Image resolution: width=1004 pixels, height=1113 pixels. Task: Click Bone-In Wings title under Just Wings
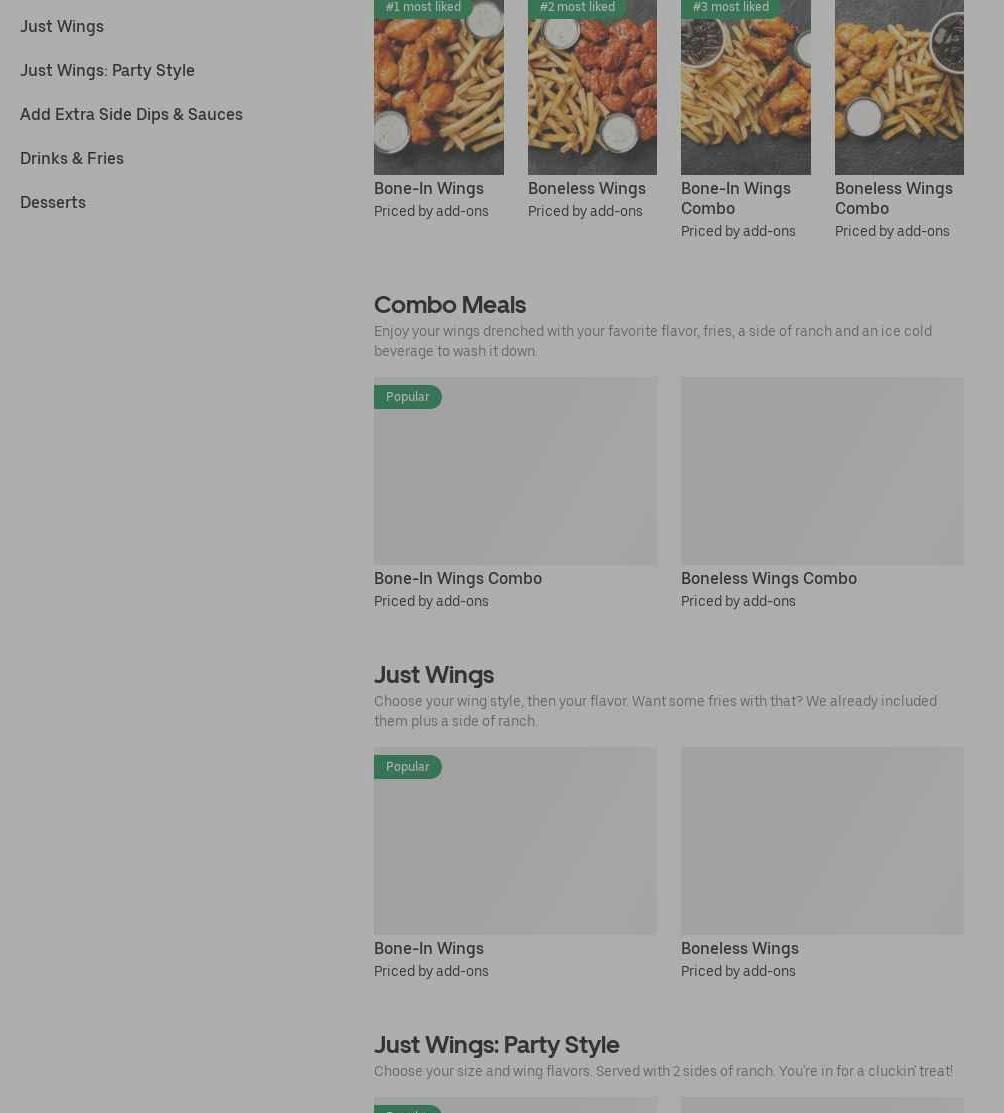pos(429,948)
